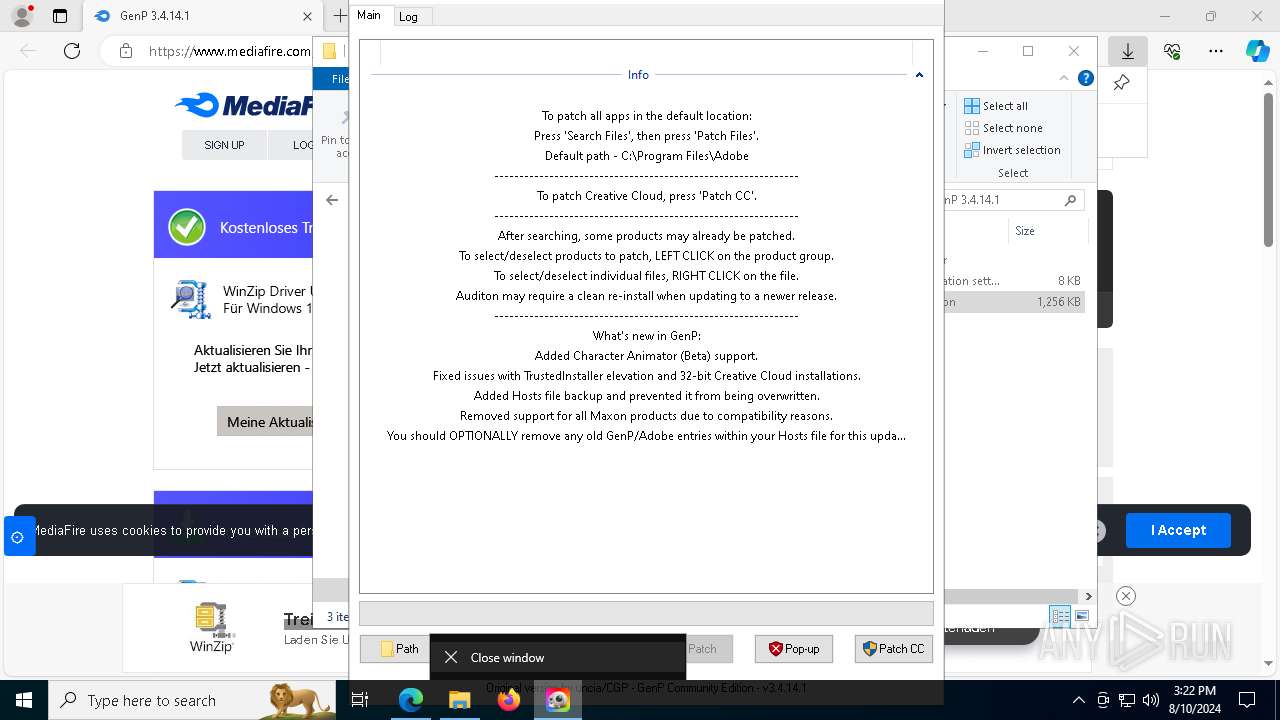Open a new tab in Edge
Image resolution: width=1280 pixels, height=720 pixels.
coord(340,16)
